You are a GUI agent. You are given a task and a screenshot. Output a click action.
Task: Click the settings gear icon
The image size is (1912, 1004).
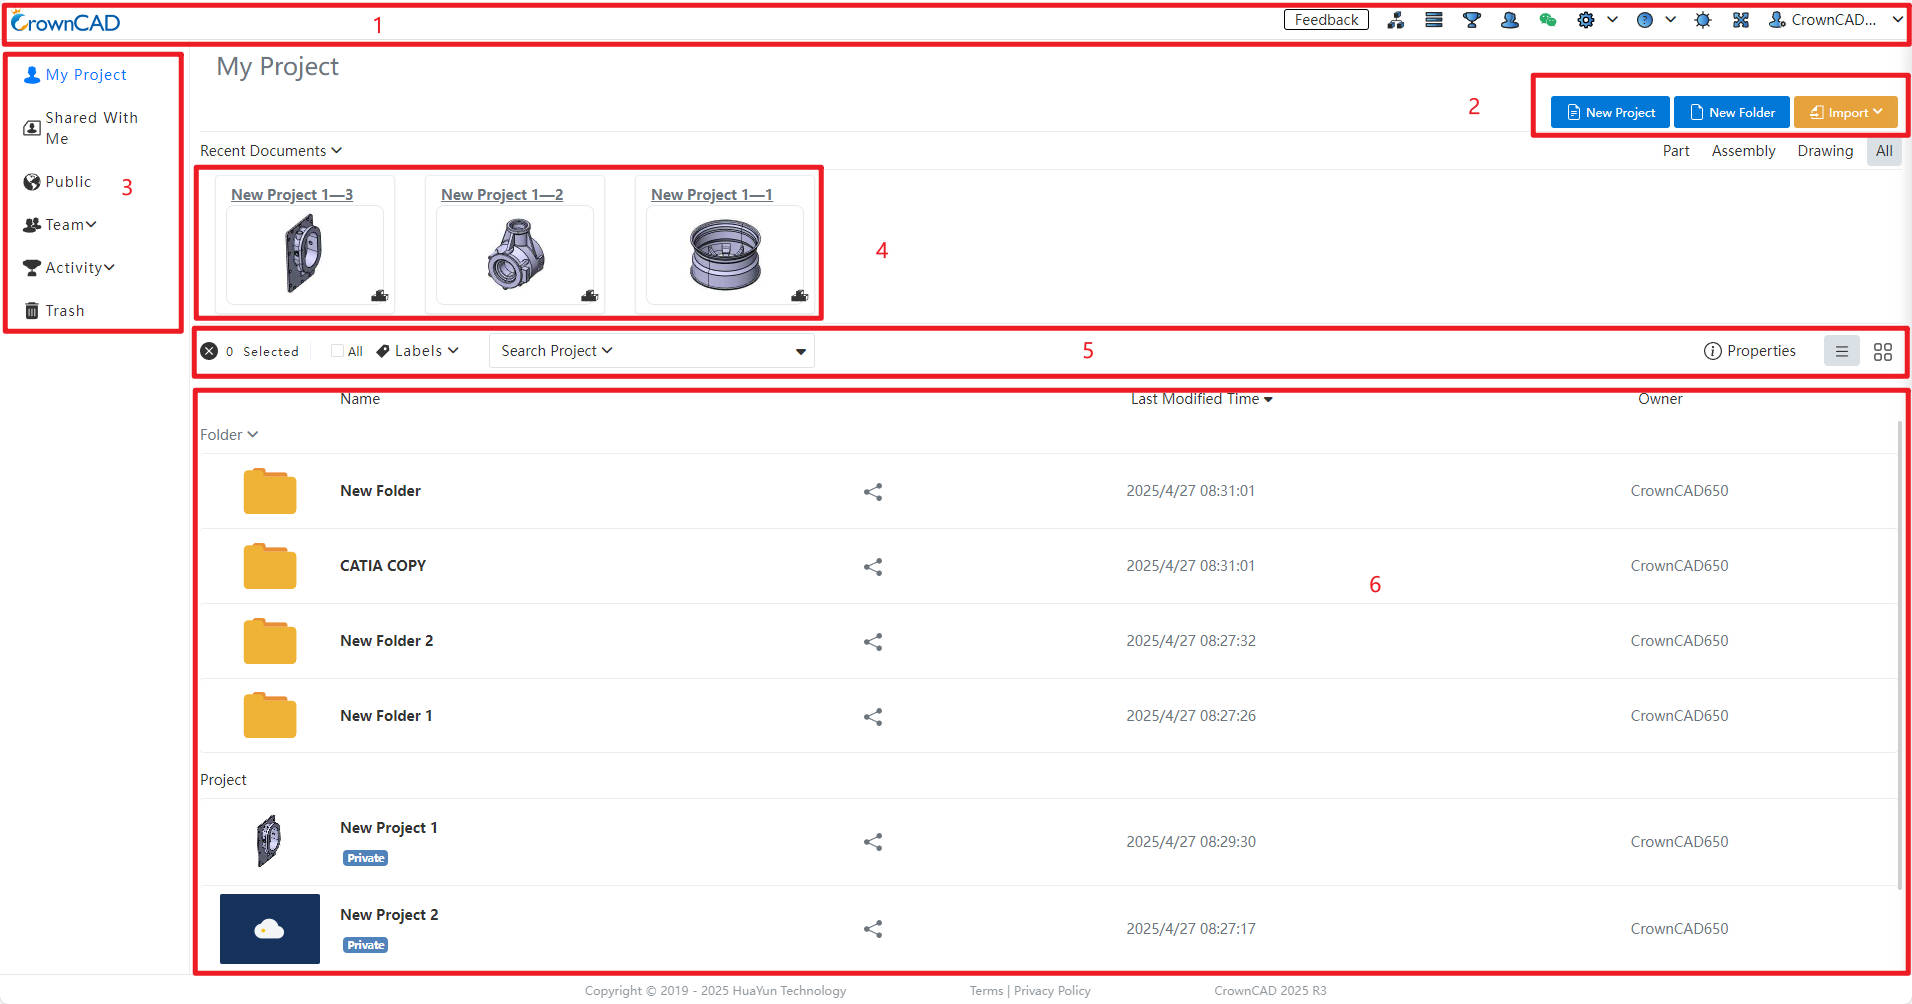[x=1586, y=20]
